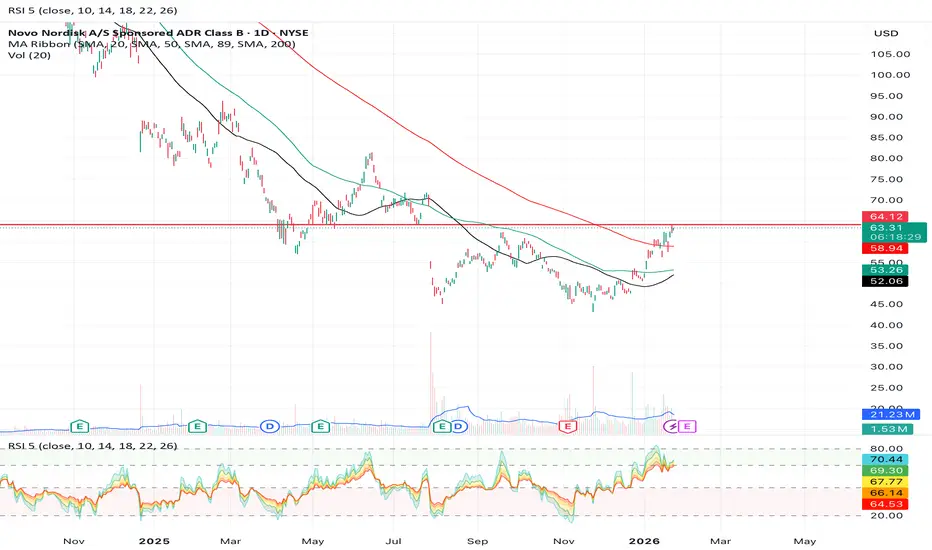Click the Jul label on time axis

pos(393,541)
